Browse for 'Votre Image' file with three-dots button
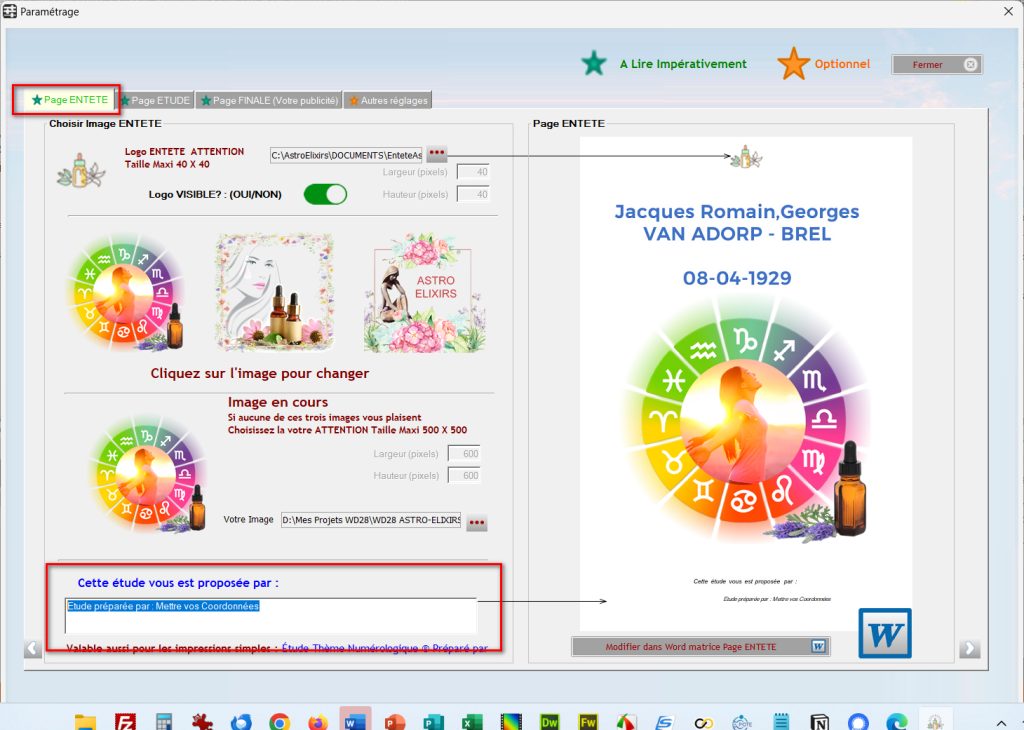The image size is (1024, 730). [477, 522]
